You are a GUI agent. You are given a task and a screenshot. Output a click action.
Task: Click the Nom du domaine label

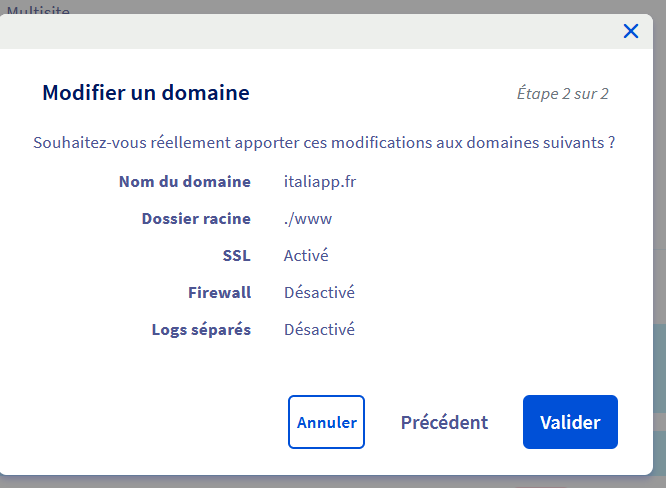pos(185,182)
